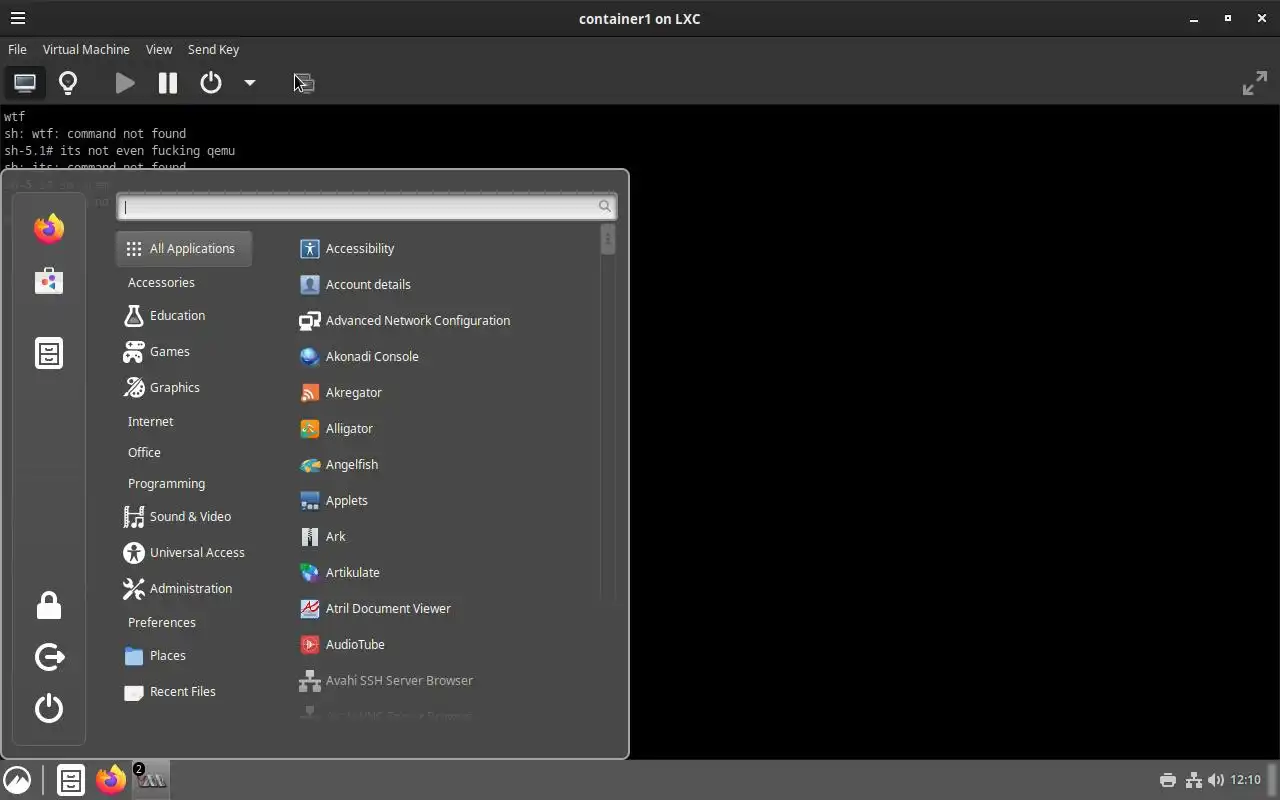Click the Shut Down power icon in the menu
Image resolution: width=1280 pixels, height=800 pixels.
click(x=49, y=708)
